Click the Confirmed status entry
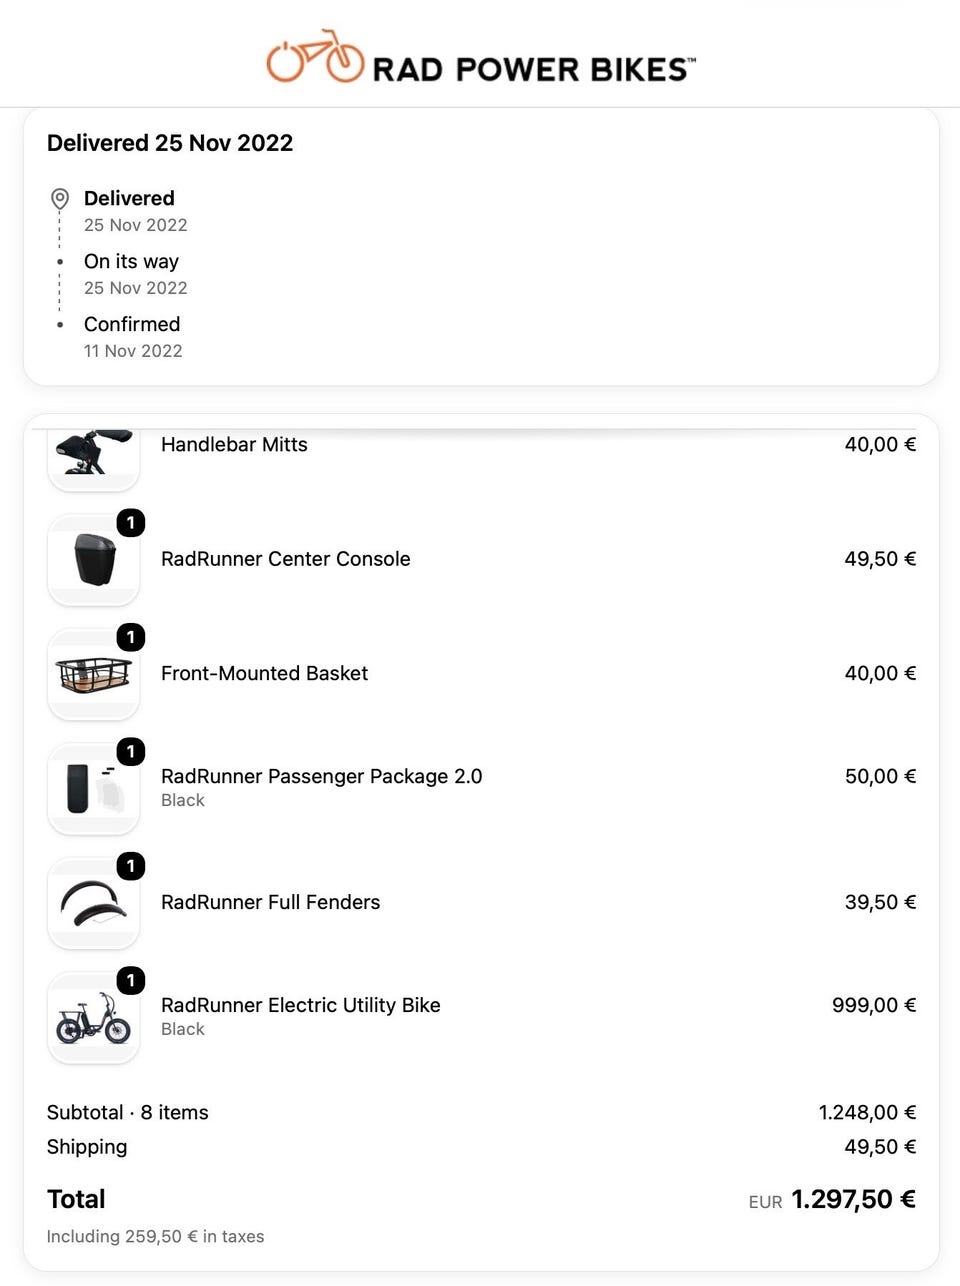 [x=132, y=336]
